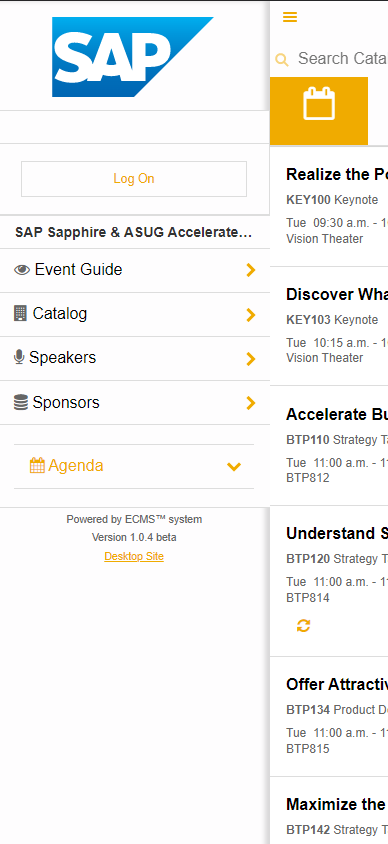Click the Agenda calendar icon
This screenshot has width=388, height=844.
point(37,466)
